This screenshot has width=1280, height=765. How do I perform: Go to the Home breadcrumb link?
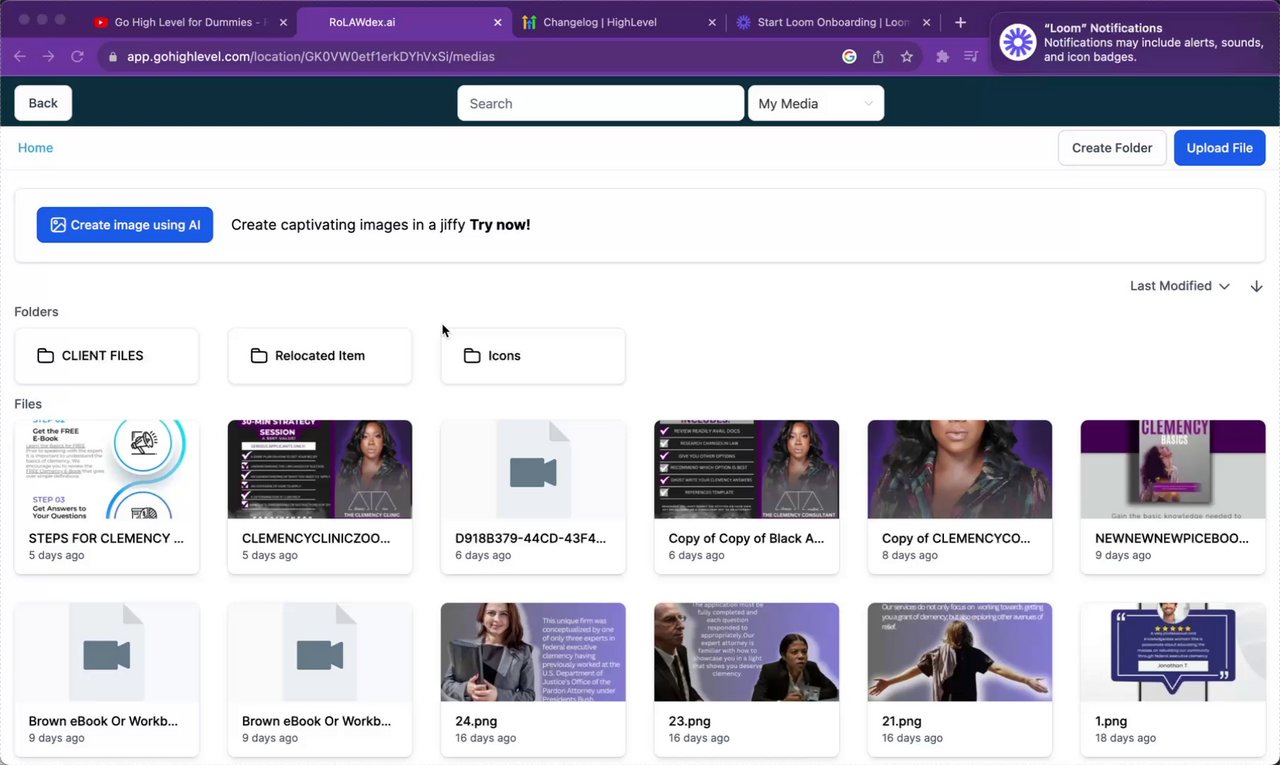[35, 148]
